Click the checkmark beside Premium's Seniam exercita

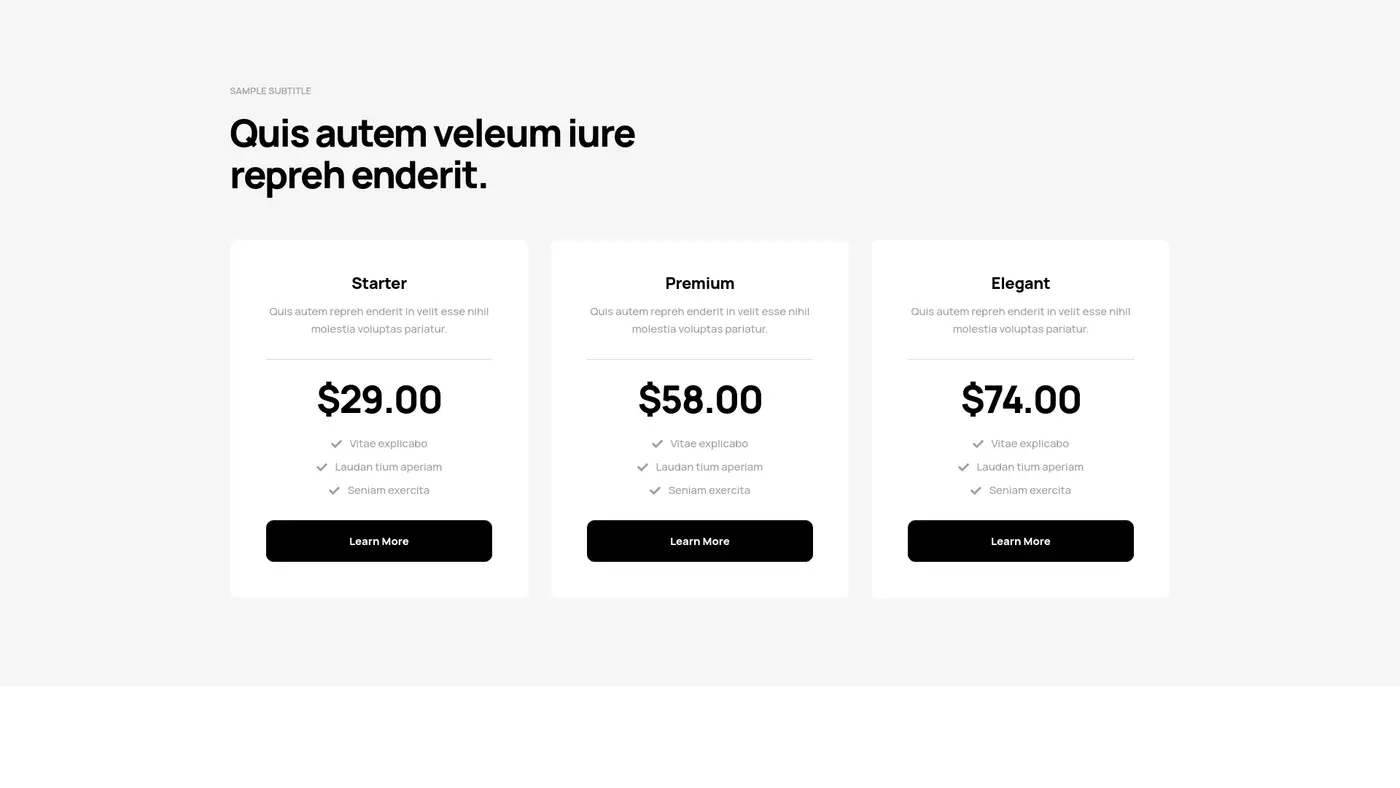(x=655, y=490)
